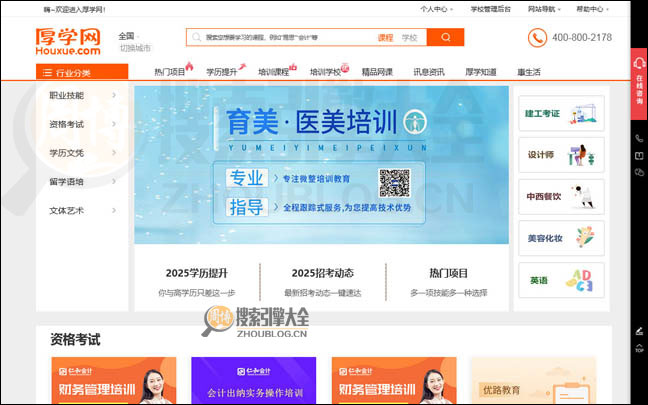Screen dimensions: 648x405
Task: Open the 全国 city switcher
Action: click(x=129, y=36)
